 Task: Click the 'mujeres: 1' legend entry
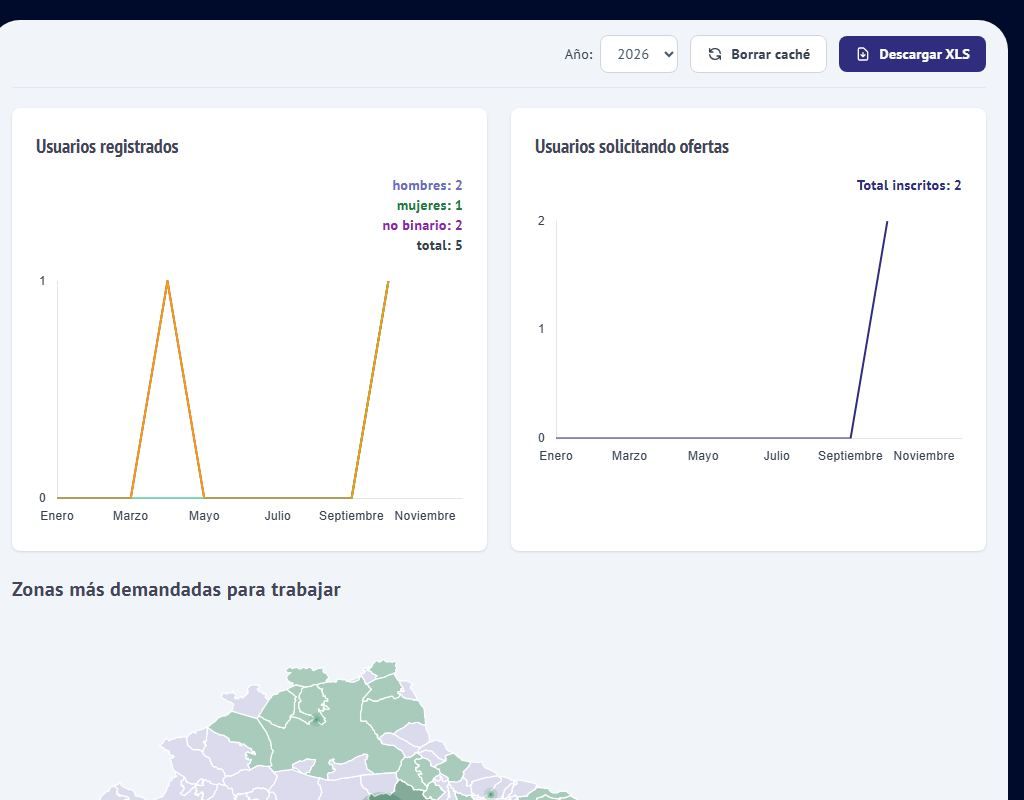click(x=430, y=206)
